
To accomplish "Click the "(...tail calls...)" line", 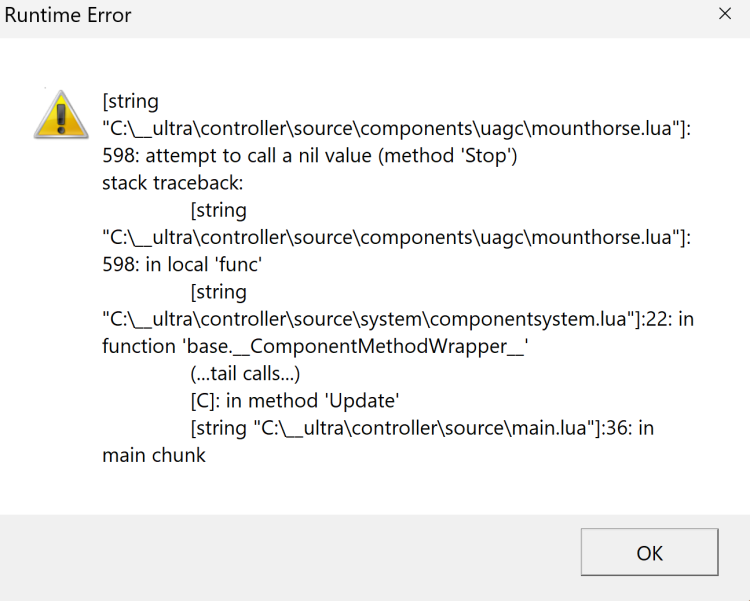I will (x=245, y=373).
